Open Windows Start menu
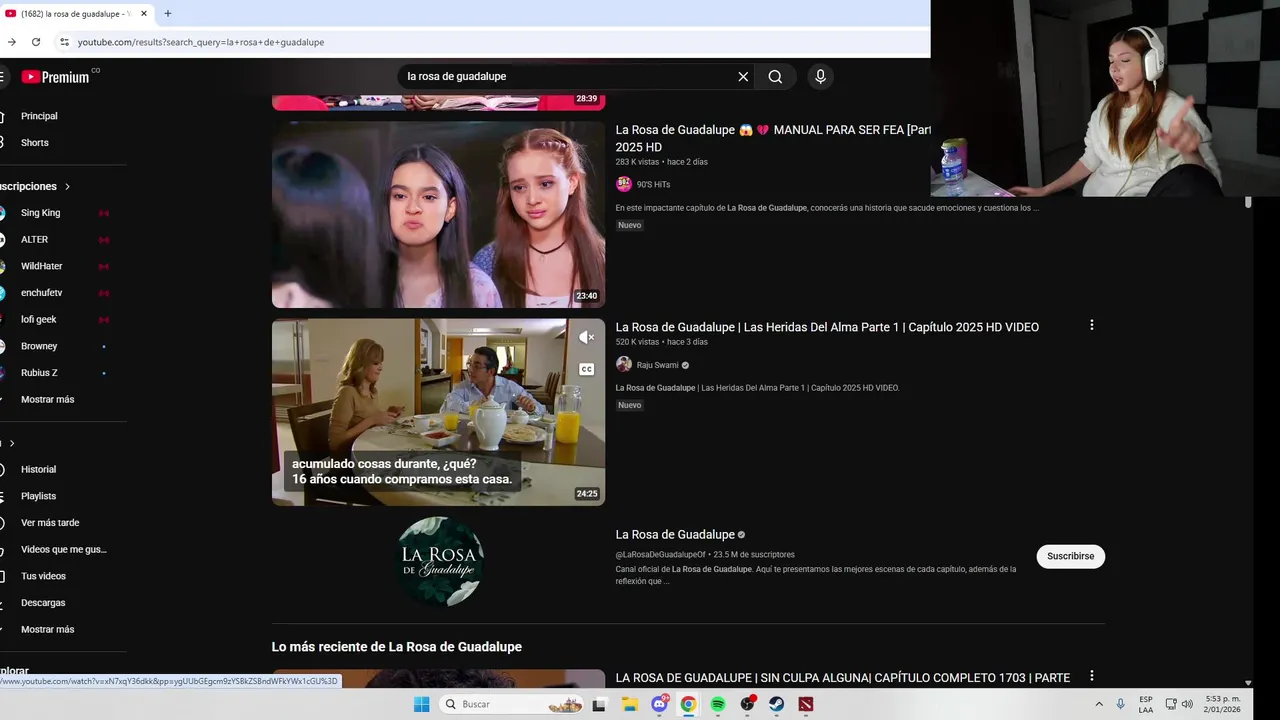 421,704
